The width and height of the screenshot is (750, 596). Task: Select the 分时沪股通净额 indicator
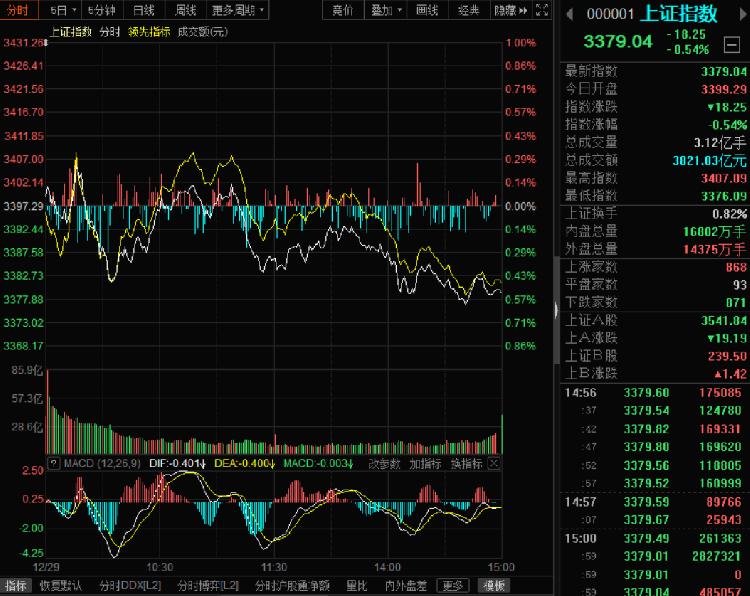pos(292,585)
